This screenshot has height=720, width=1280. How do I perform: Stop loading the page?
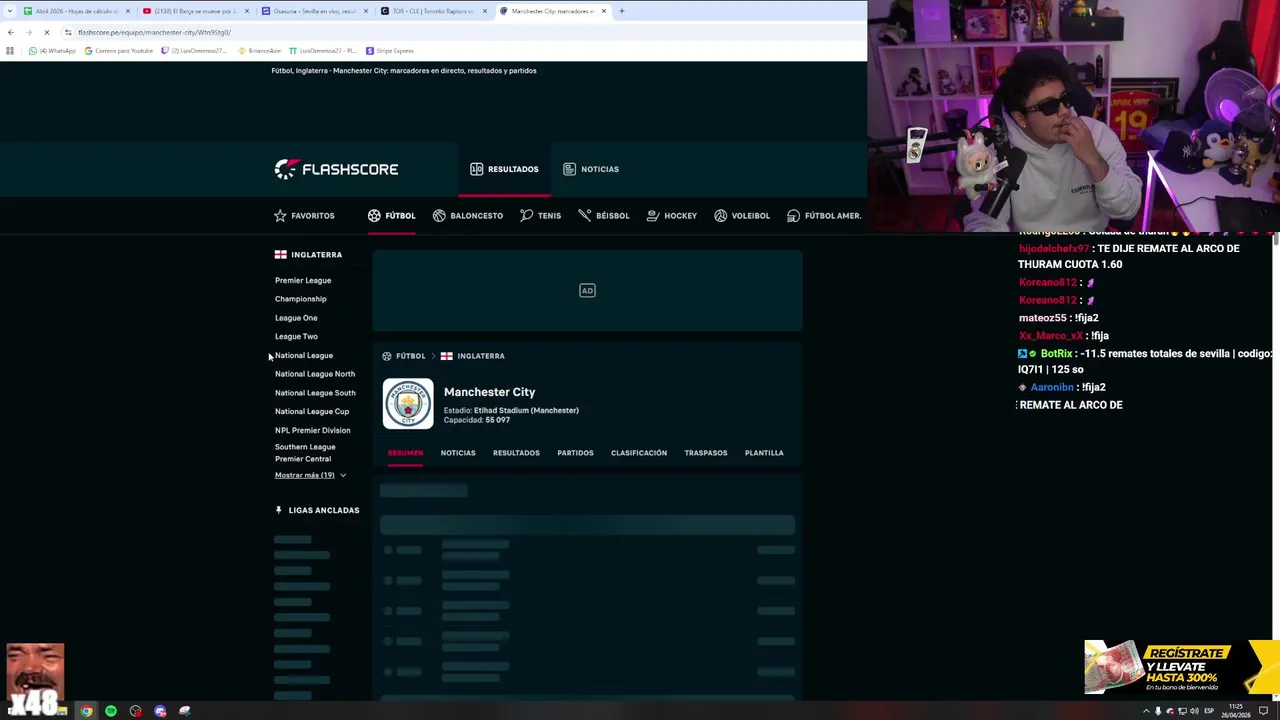click(x=46, y=32)
